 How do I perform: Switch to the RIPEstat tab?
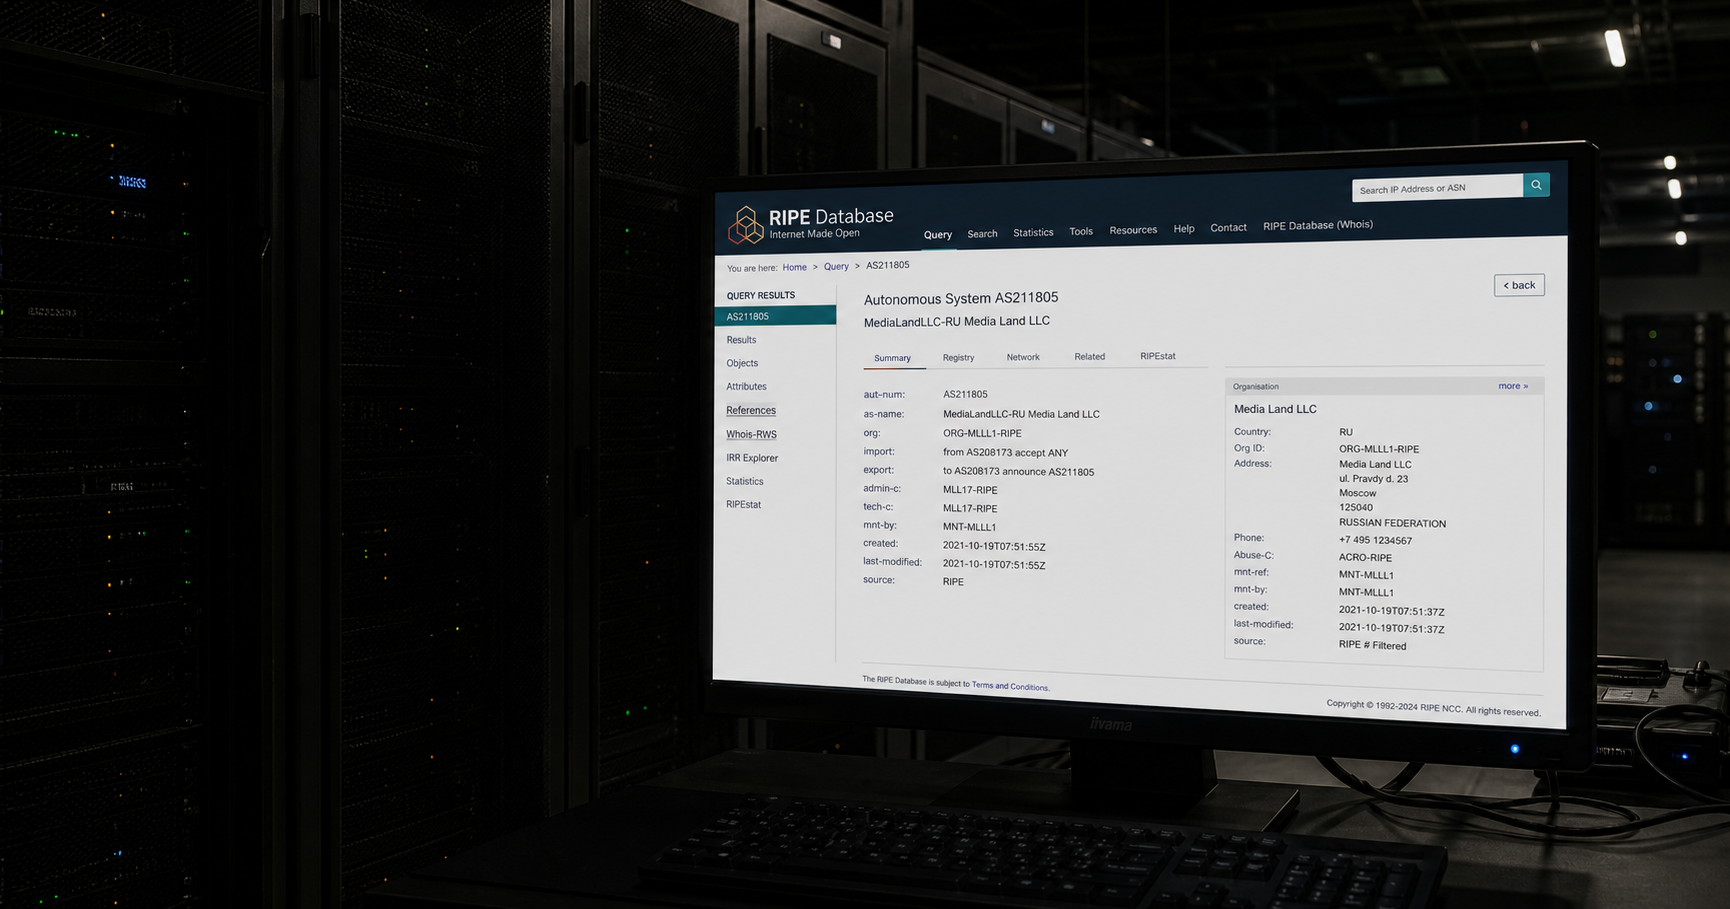(1158, 356)
